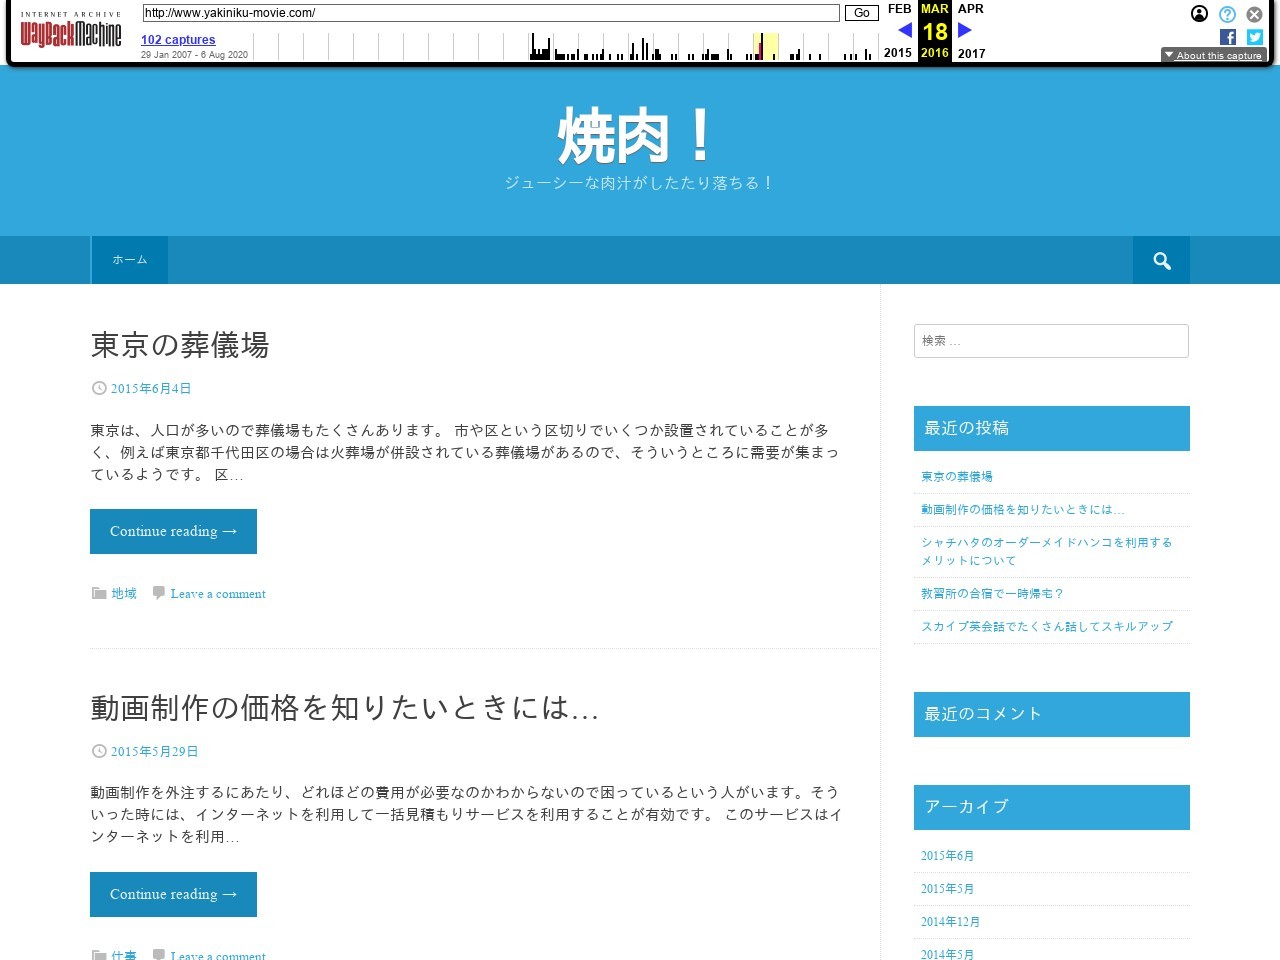Select the ホーム menu item
The height and width of the screenshot is (960, 1280).
tap(130, 260)
